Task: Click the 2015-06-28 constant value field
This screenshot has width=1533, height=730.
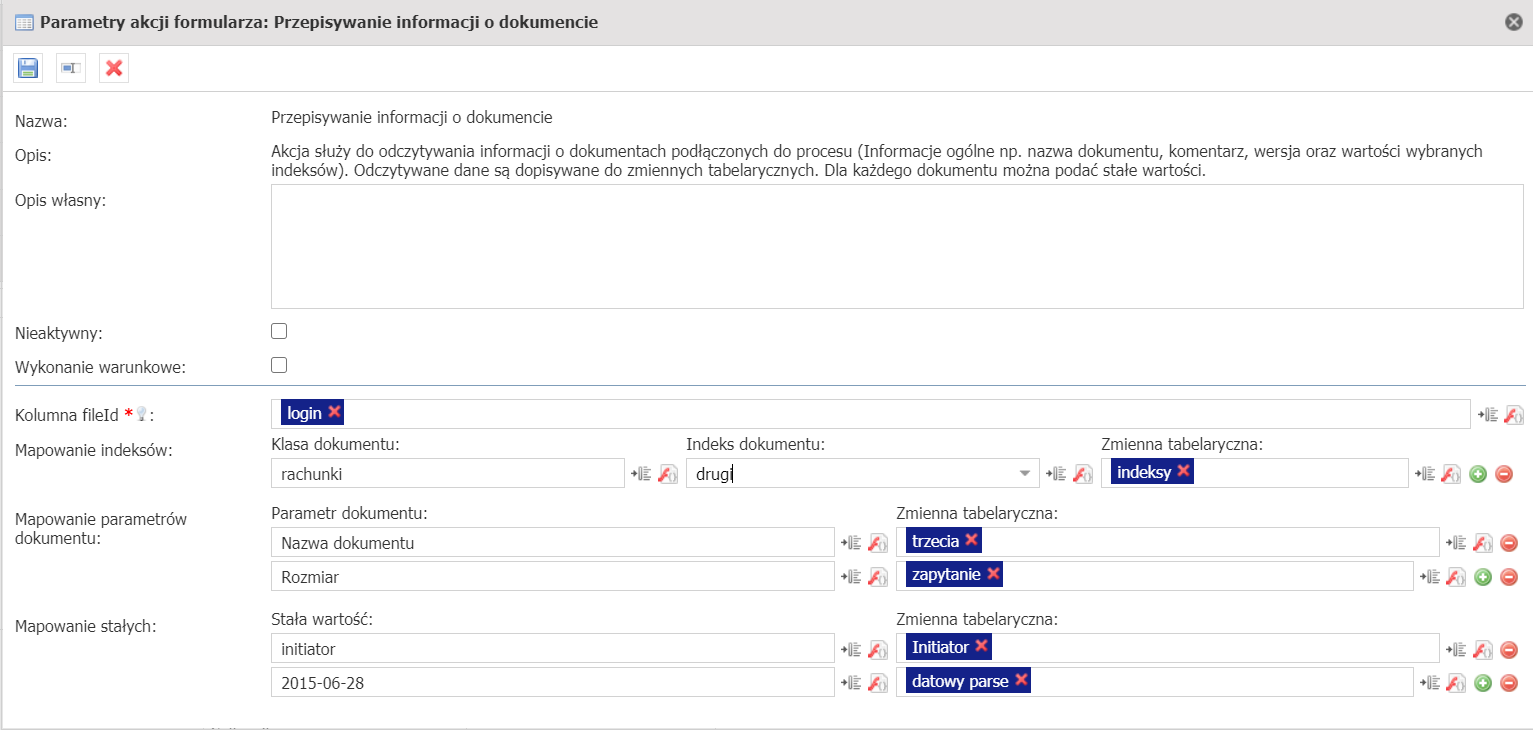Action: (553, 683)
